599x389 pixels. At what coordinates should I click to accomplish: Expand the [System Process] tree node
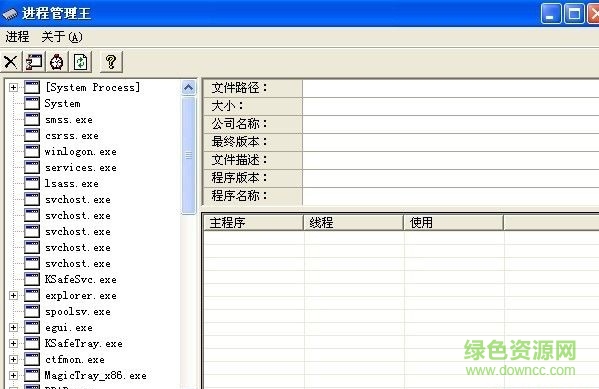pyautogui.click(x=13, y=88)
